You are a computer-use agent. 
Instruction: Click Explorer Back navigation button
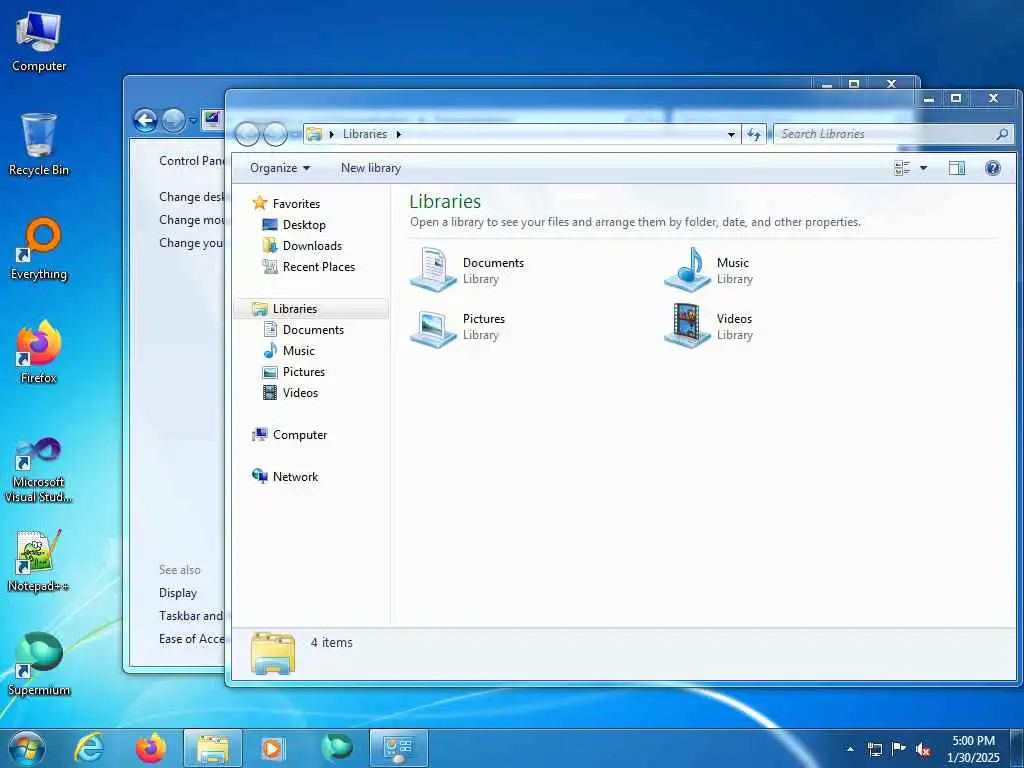248,134
